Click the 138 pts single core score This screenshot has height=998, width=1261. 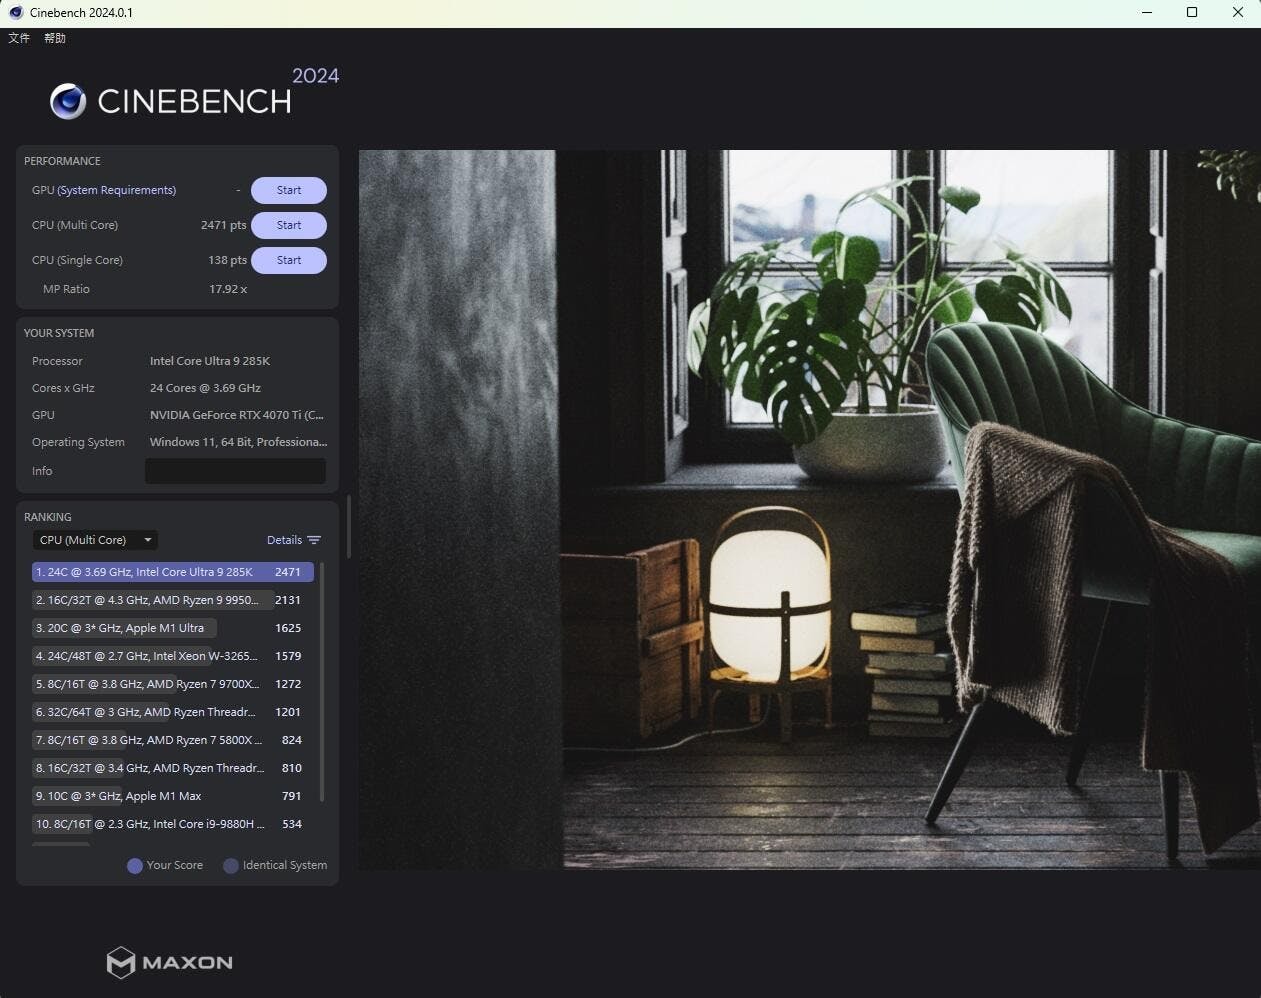(x=227, y=260)
